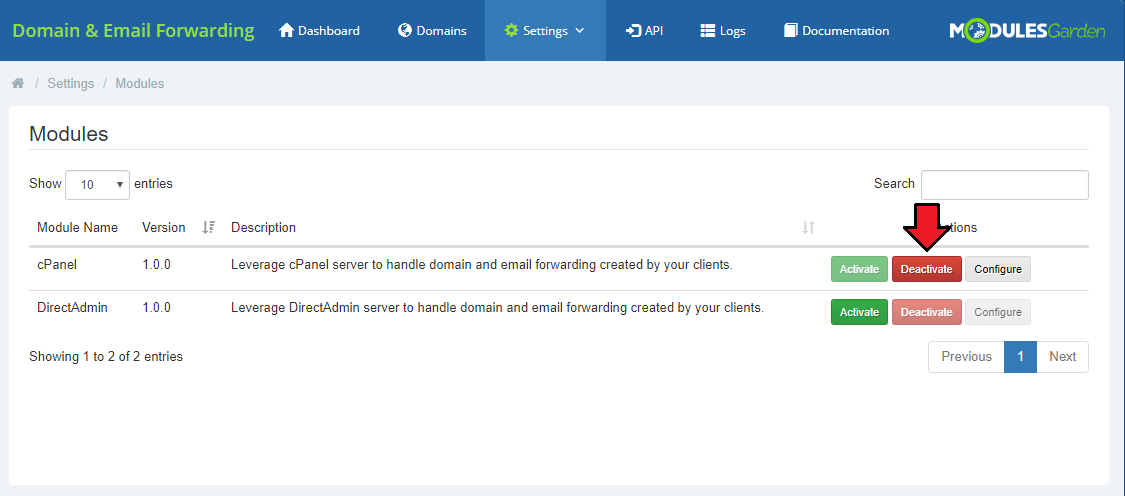Open the API menu item
This screenshot has height=496, width=1125.
click(x=644, y=31)
